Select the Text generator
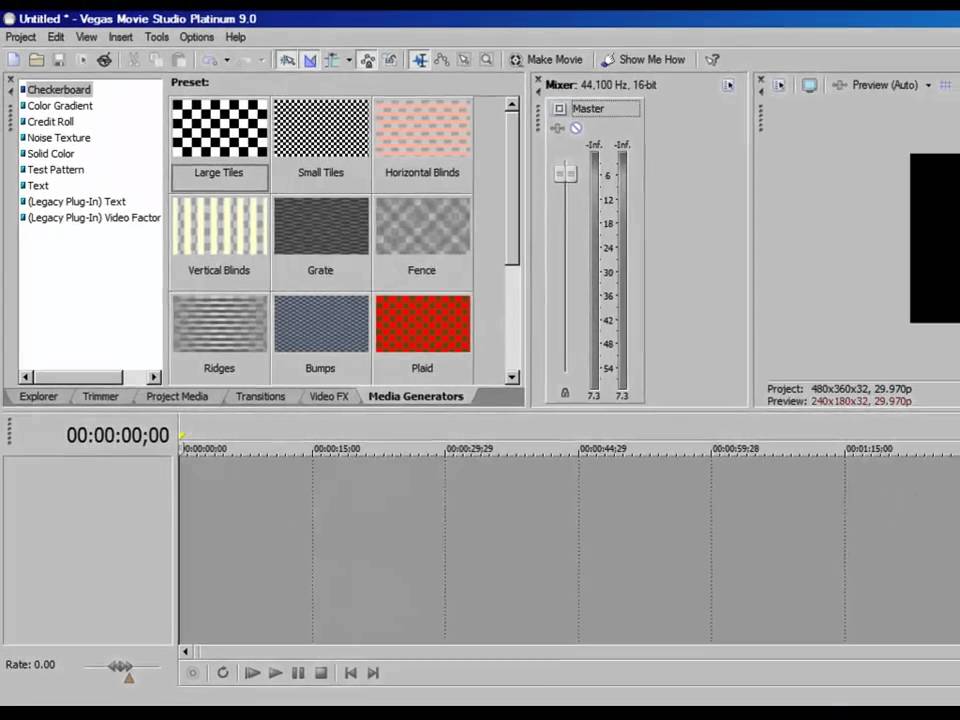960x720 pixels. 38,185
